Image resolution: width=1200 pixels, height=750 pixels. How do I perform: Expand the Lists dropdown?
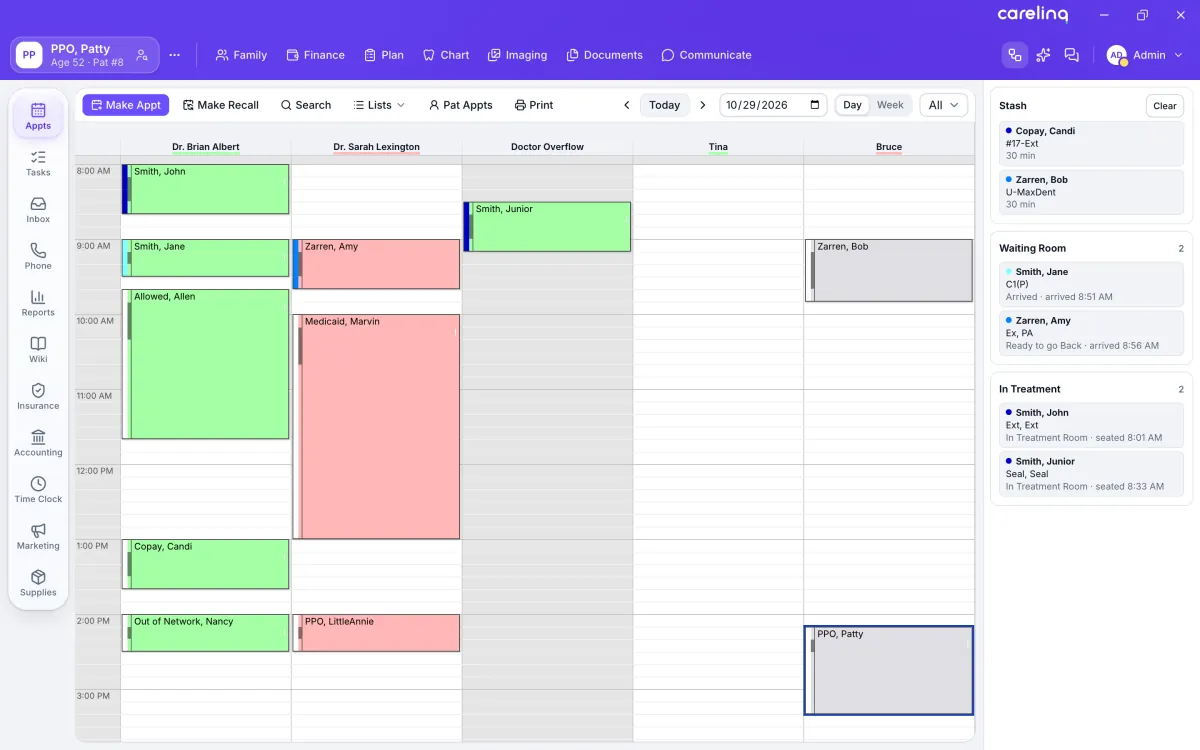[379, 105]
